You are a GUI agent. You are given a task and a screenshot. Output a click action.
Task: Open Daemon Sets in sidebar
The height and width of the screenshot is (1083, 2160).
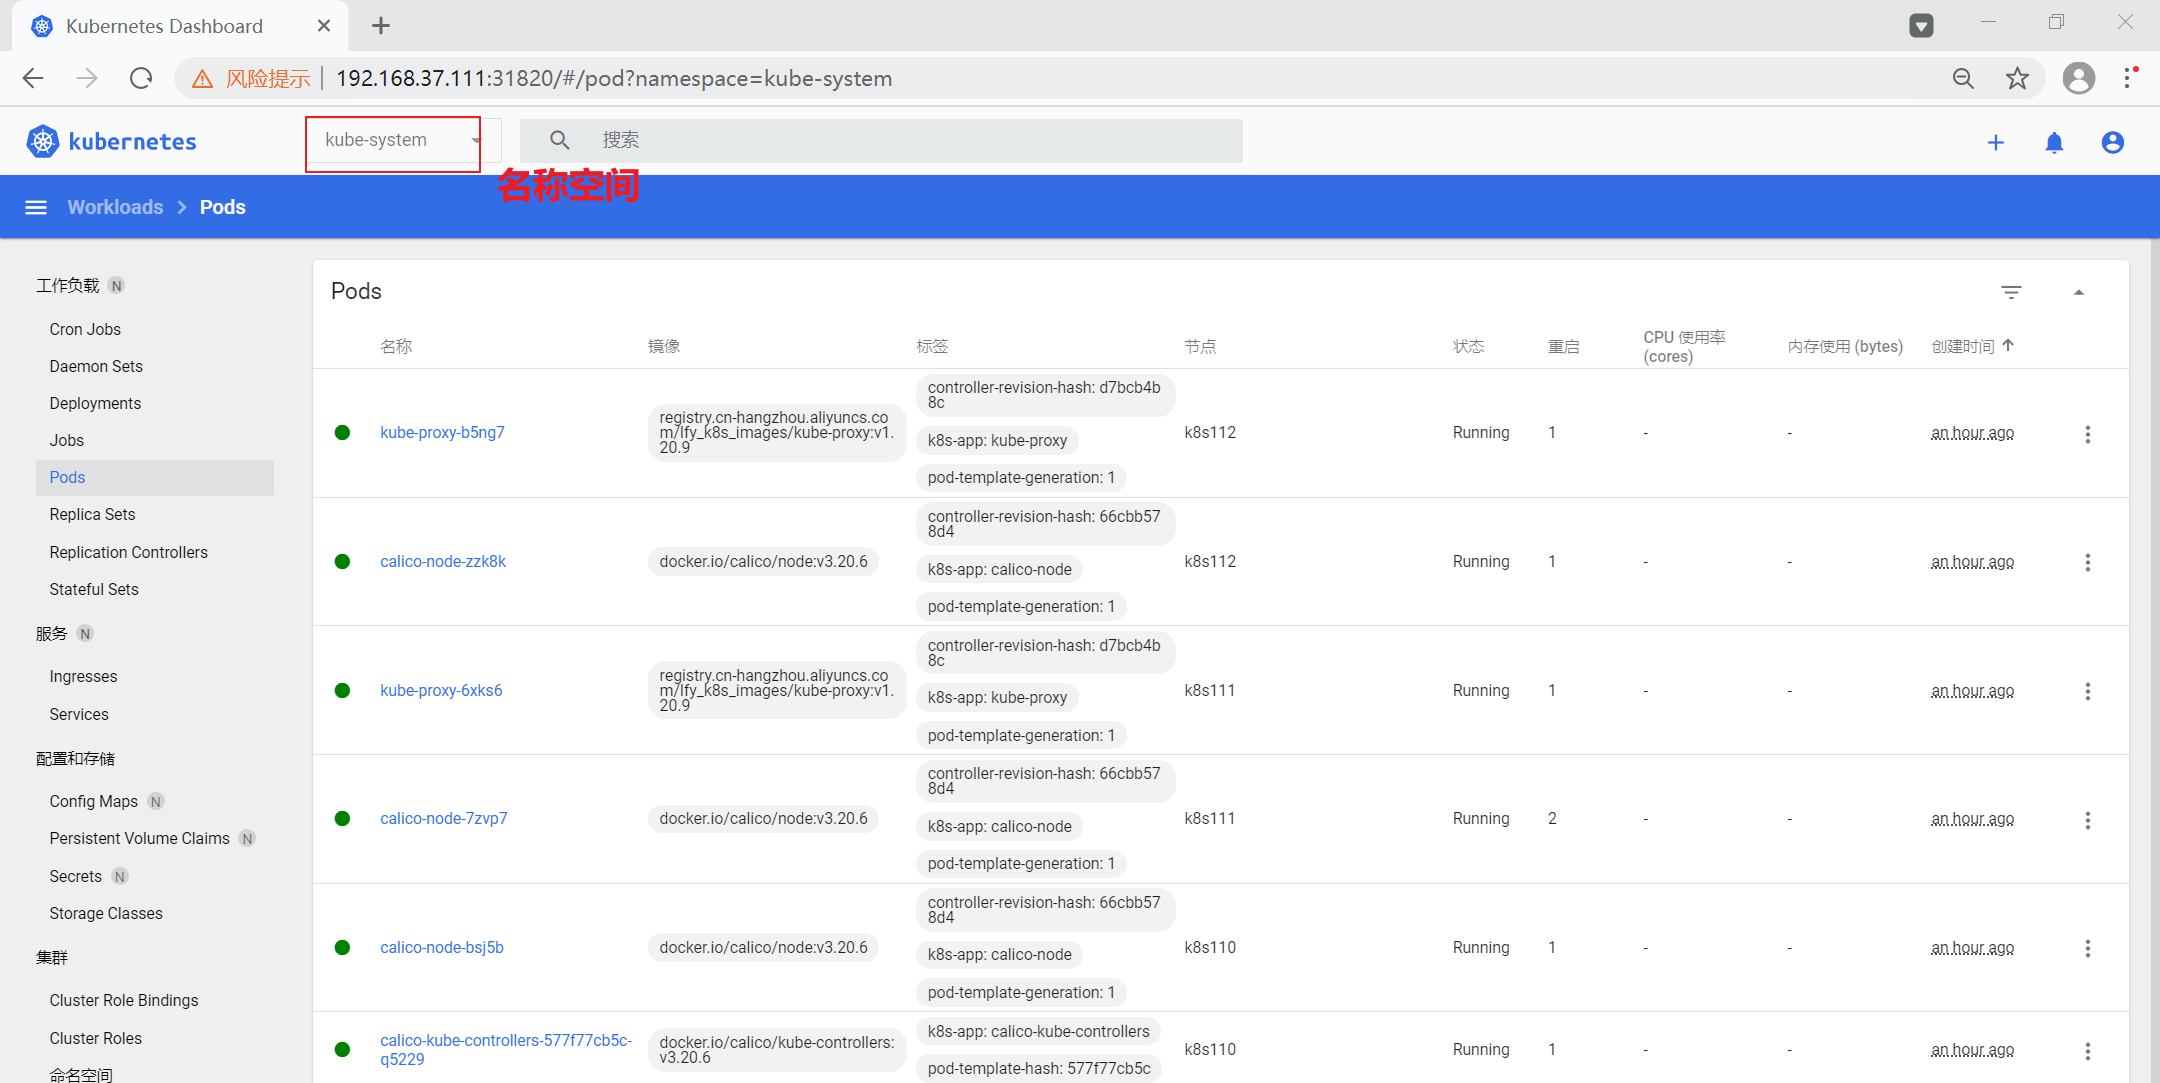[x=96, y=366]
